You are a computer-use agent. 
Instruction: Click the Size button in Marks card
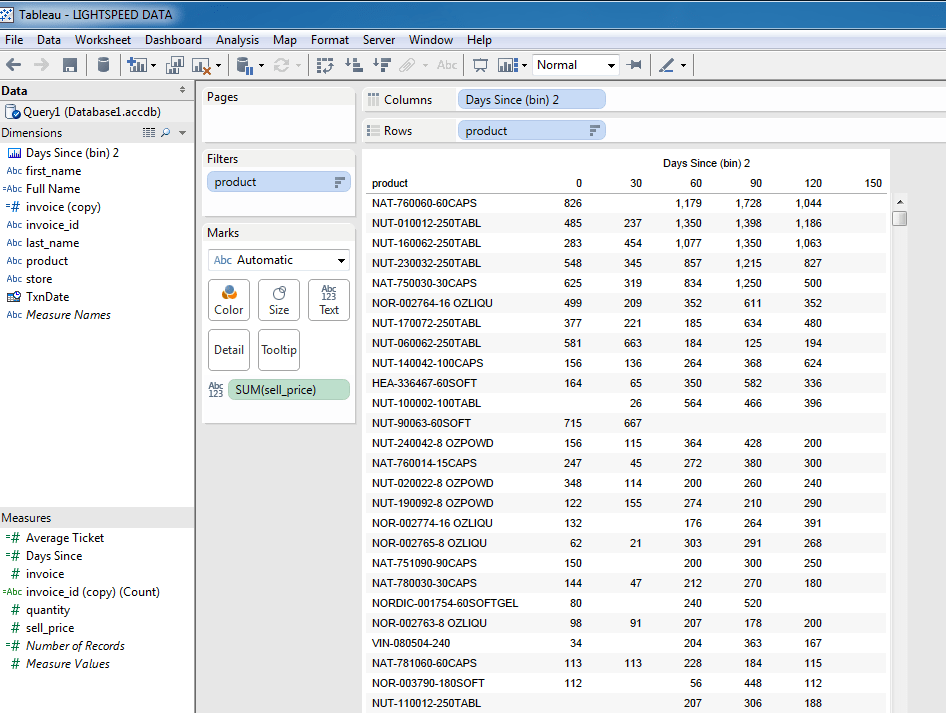pos(279,300)
